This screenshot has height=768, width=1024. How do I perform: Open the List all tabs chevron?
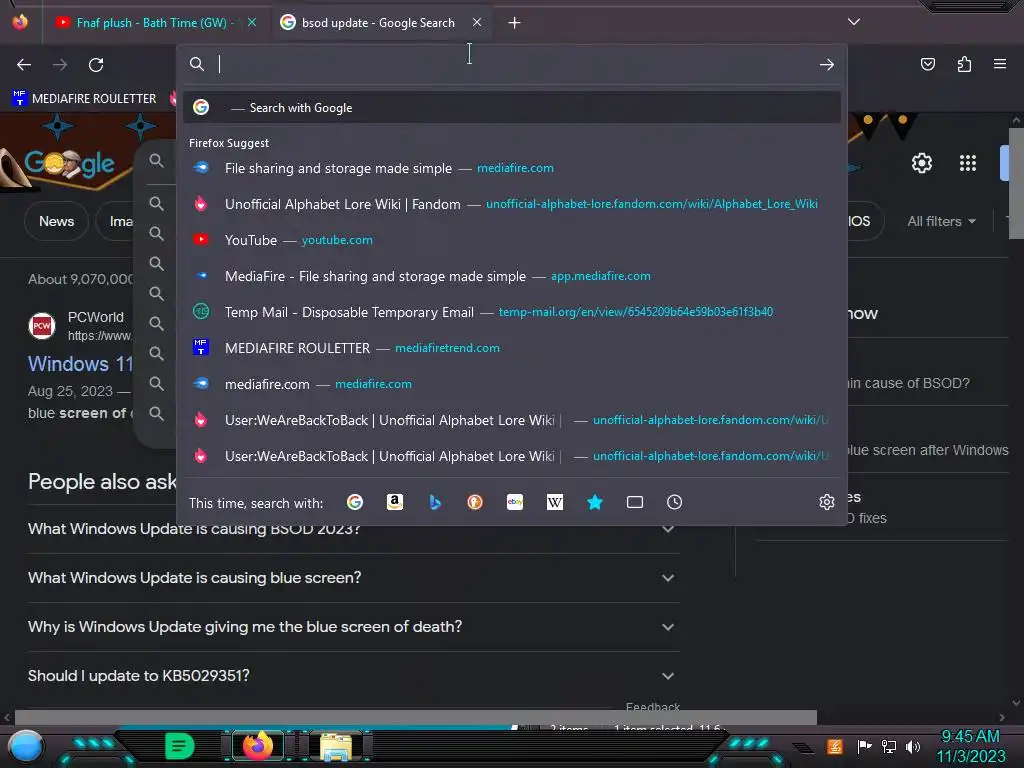854,22
